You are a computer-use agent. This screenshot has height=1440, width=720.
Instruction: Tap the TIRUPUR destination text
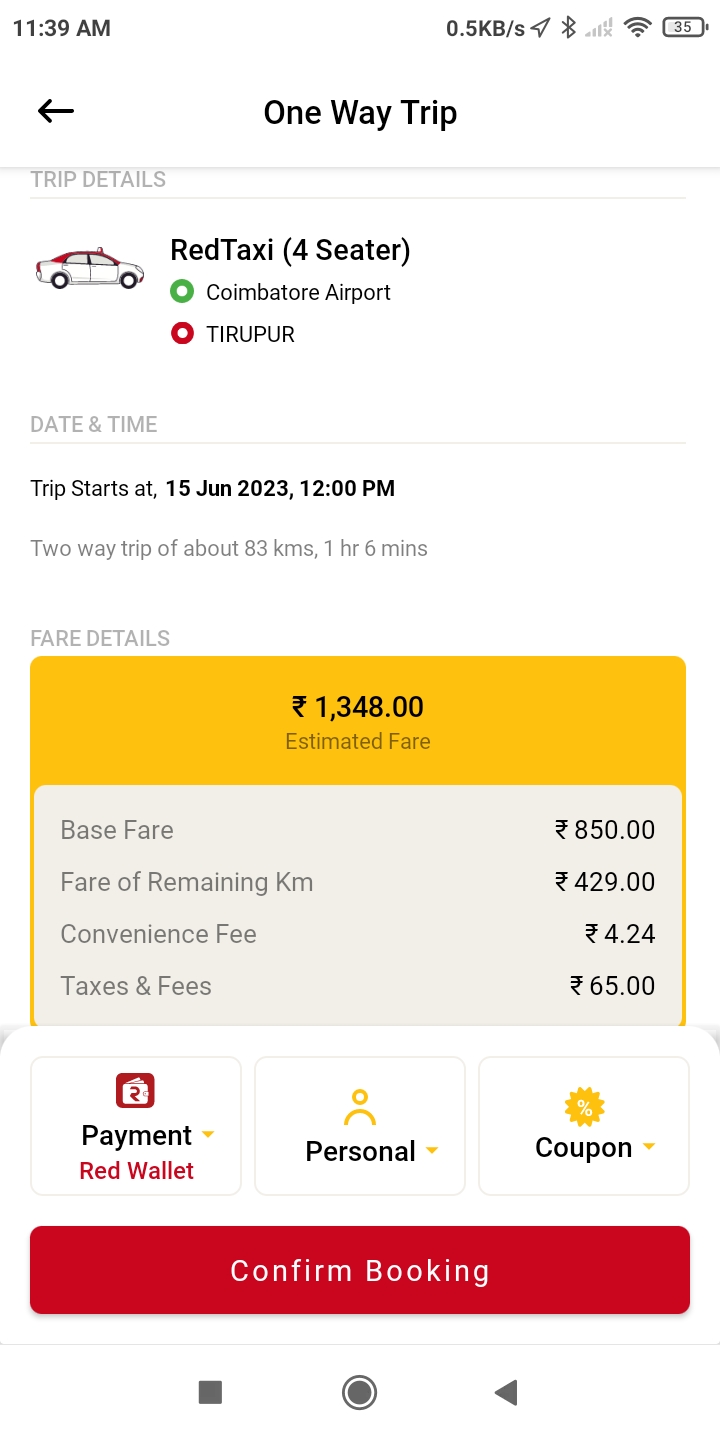tap(250, 334)
